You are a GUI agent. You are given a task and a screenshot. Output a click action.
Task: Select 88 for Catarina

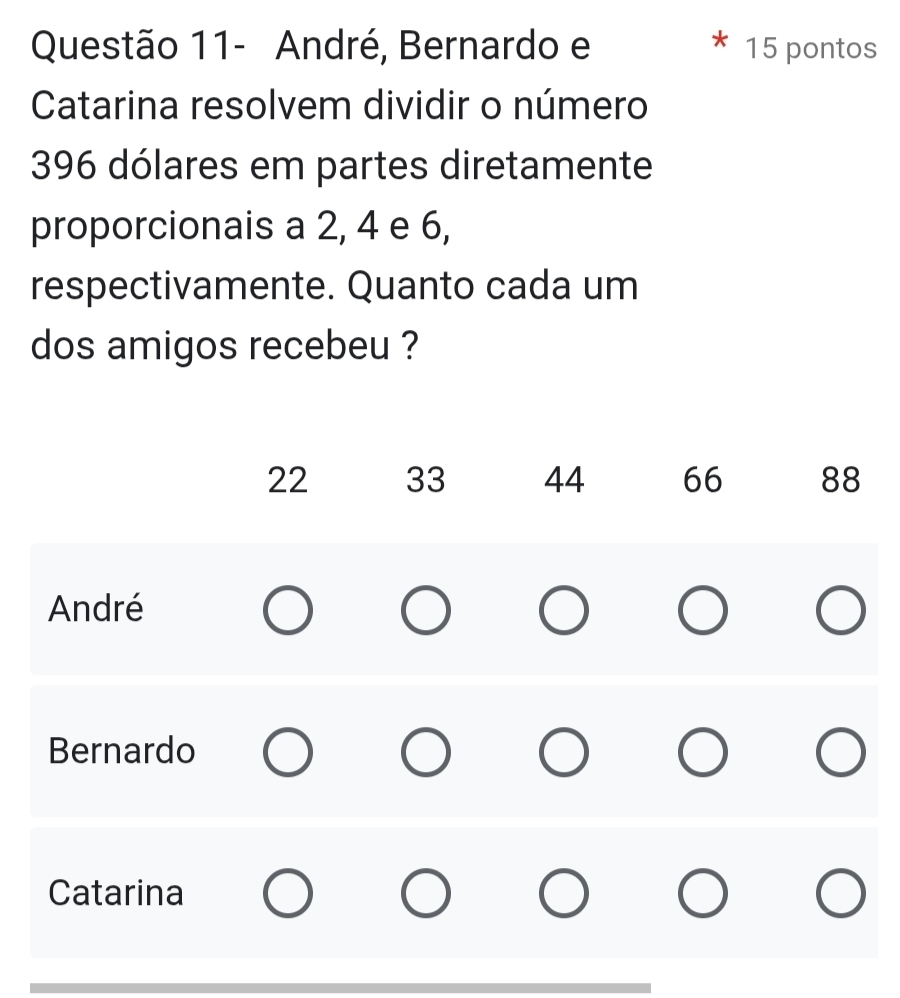pyautogui.click(x=840, y=895)
